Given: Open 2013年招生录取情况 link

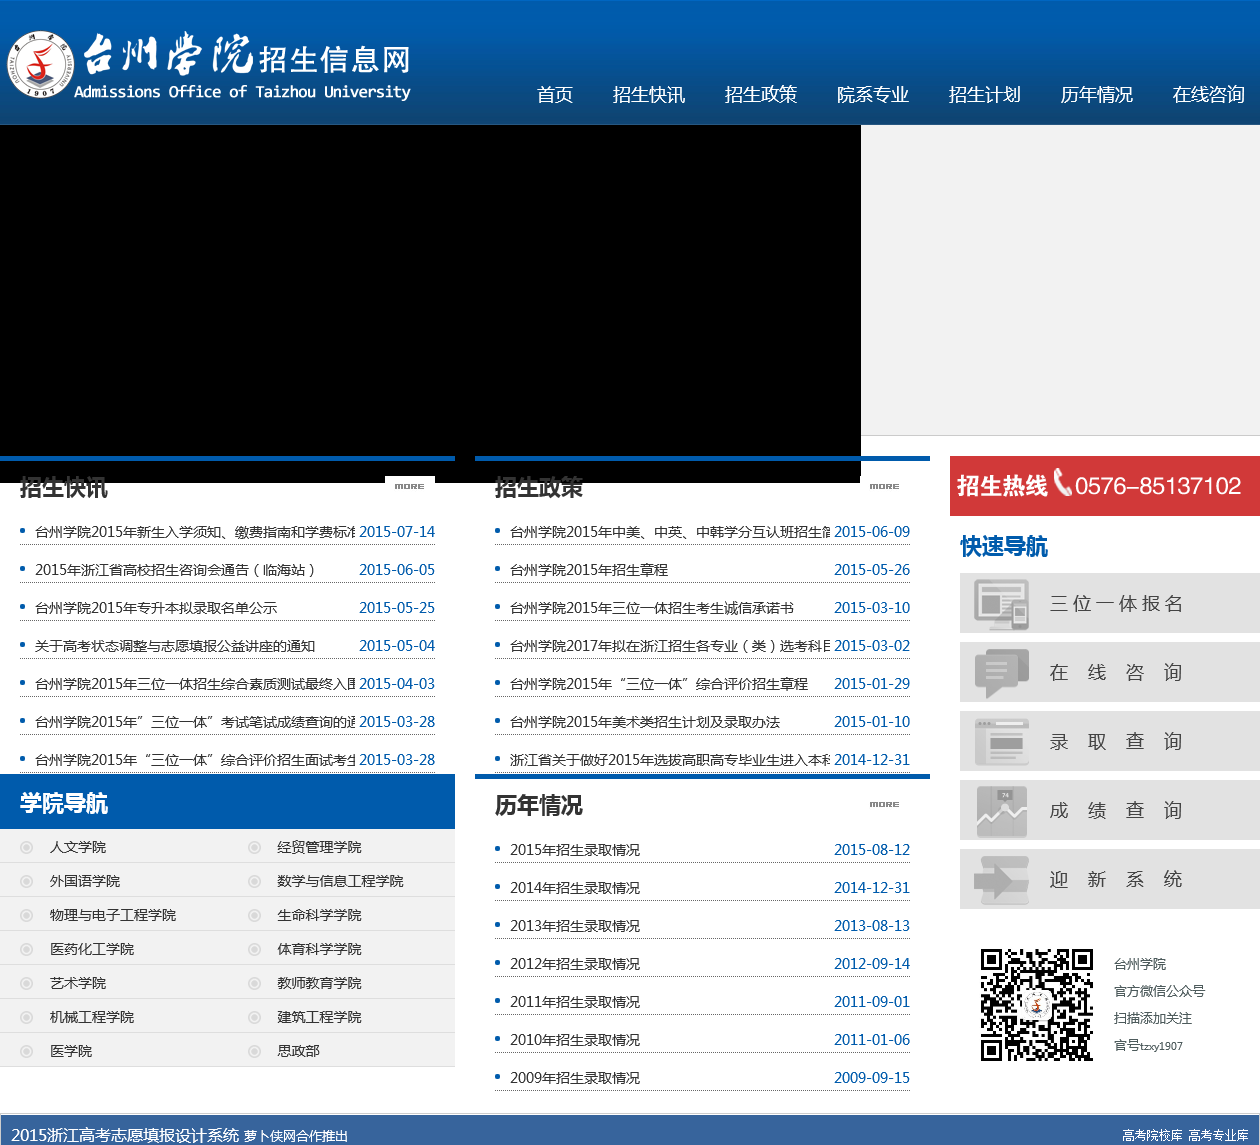Looking at the screenshot, I should point(575,926).
